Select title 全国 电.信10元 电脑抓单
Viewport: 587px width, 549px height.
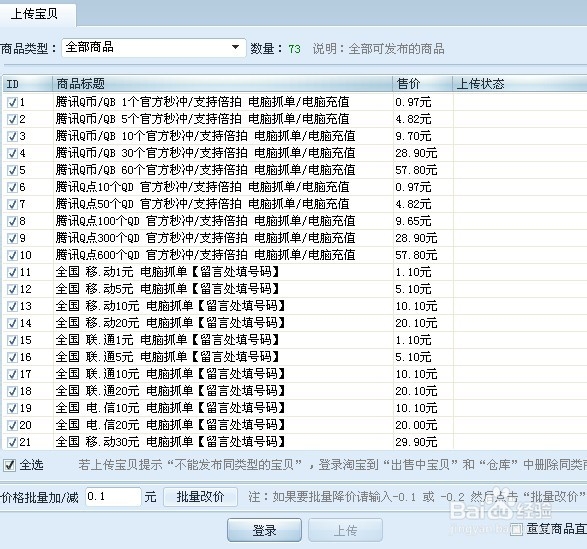coord(171,408)
